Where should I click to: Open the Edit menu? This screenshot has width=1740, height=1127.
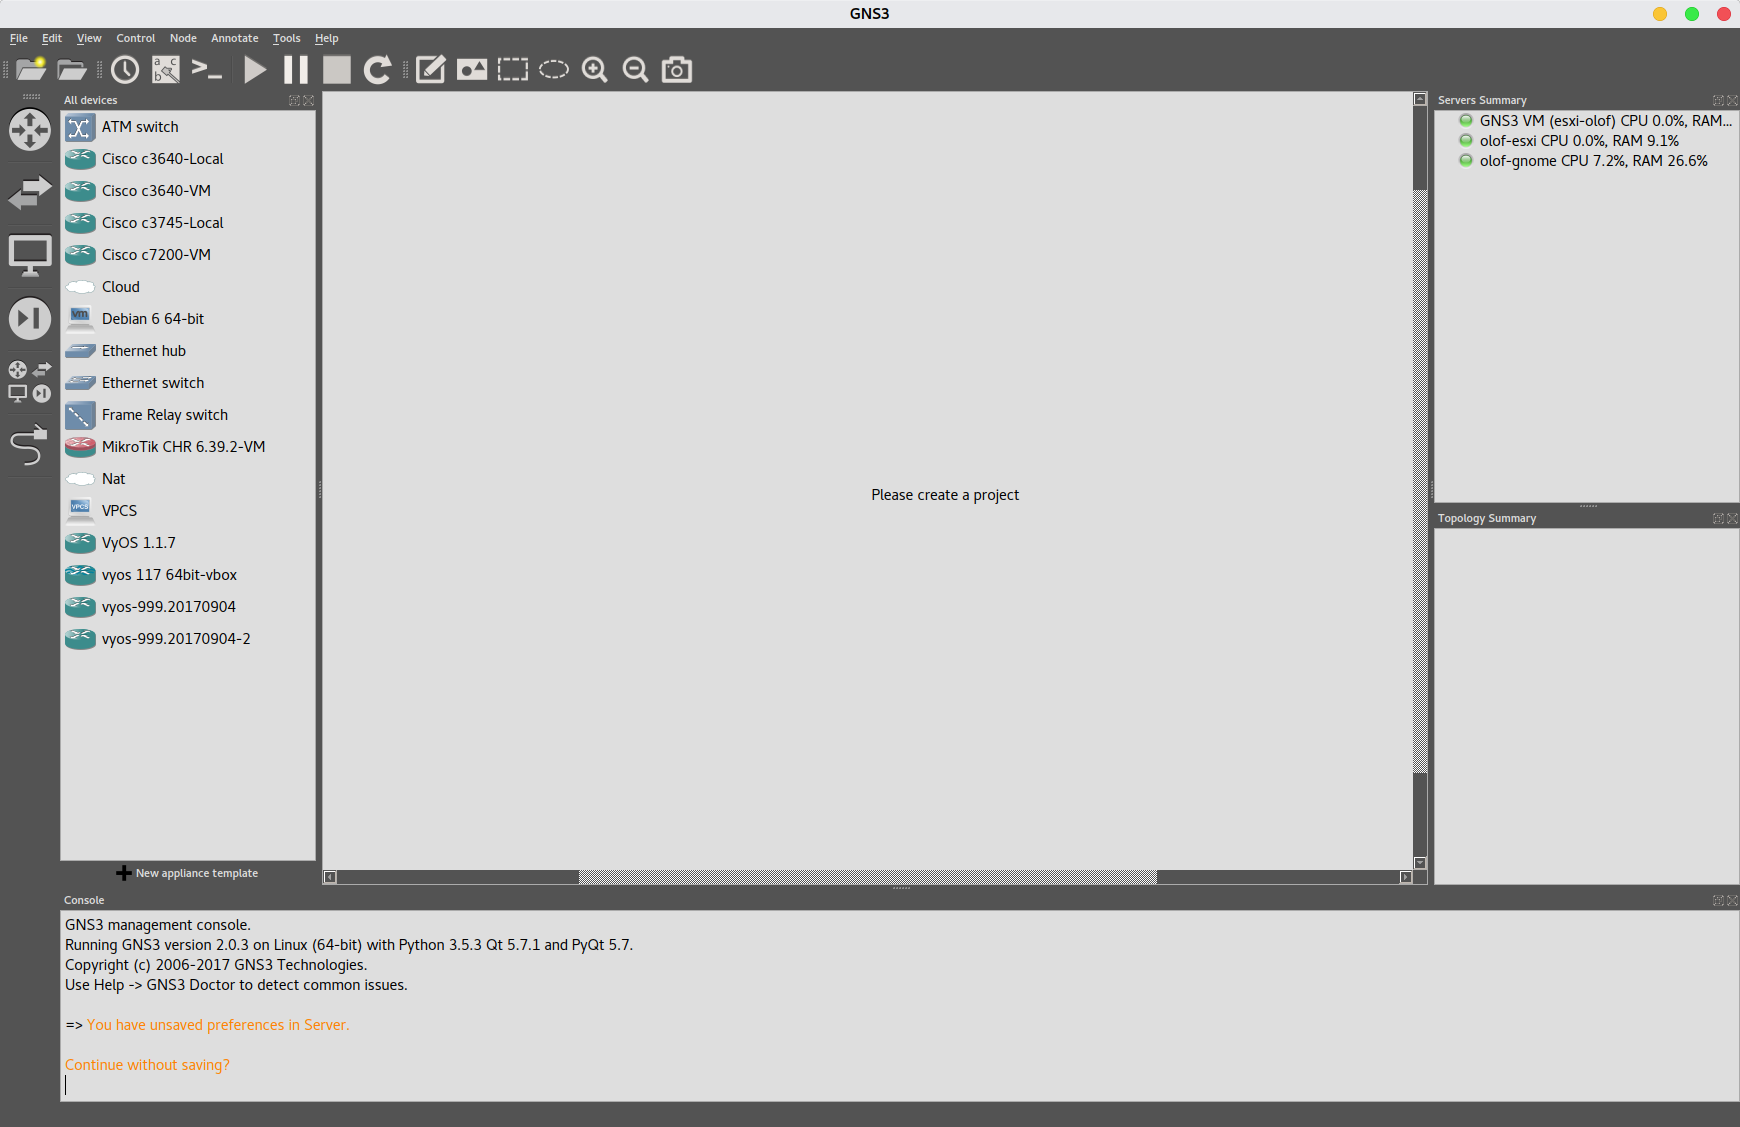pyautogui.click(x=52, y=38)
